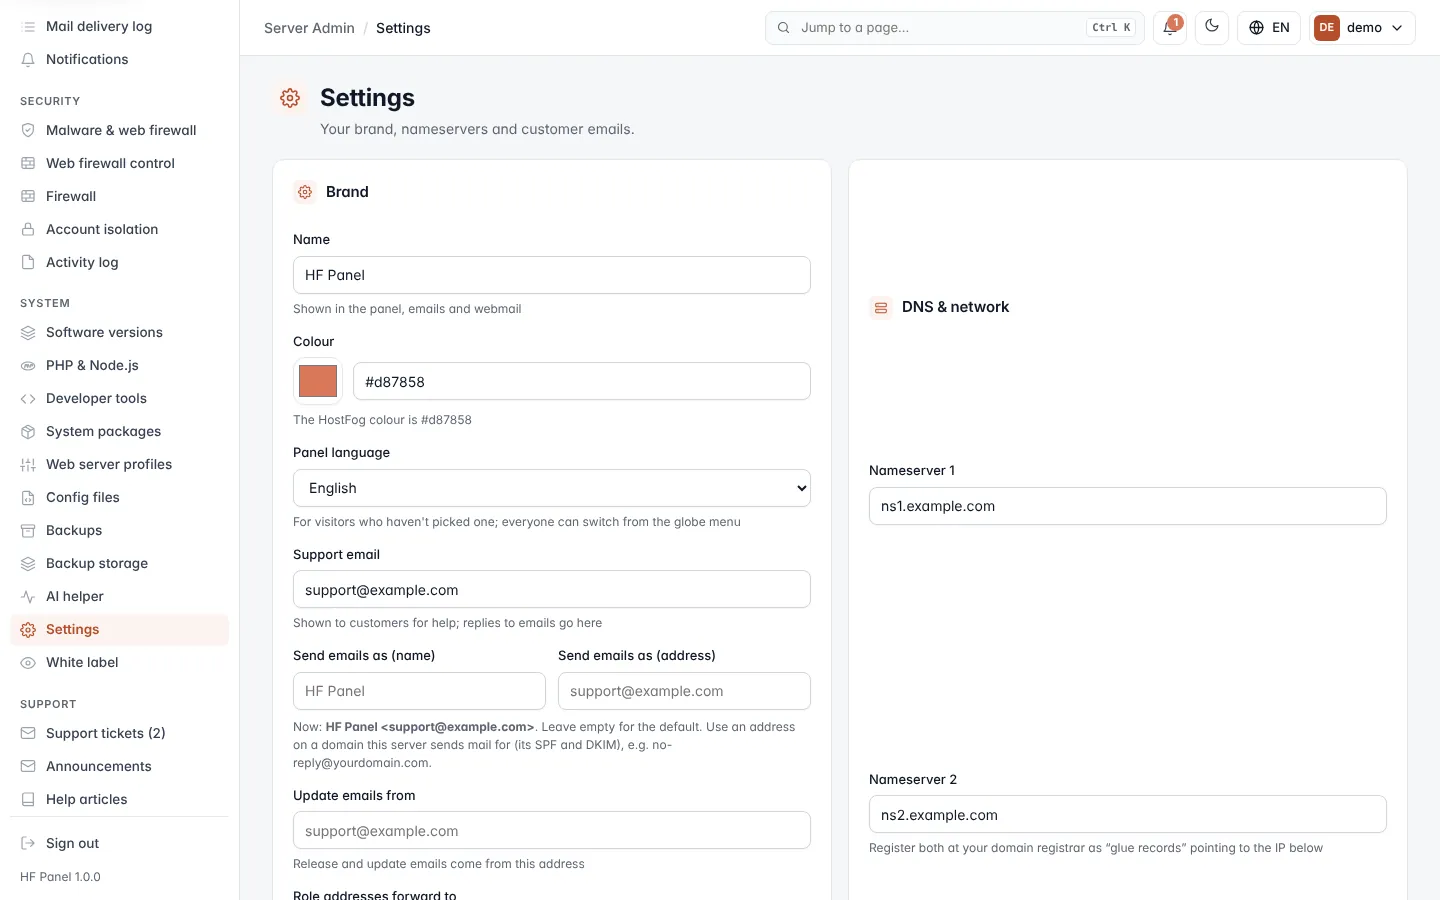The height and width of the screenshot is (900, 1440).
Task: Focus the Support email field
Action: coord(552,589)
